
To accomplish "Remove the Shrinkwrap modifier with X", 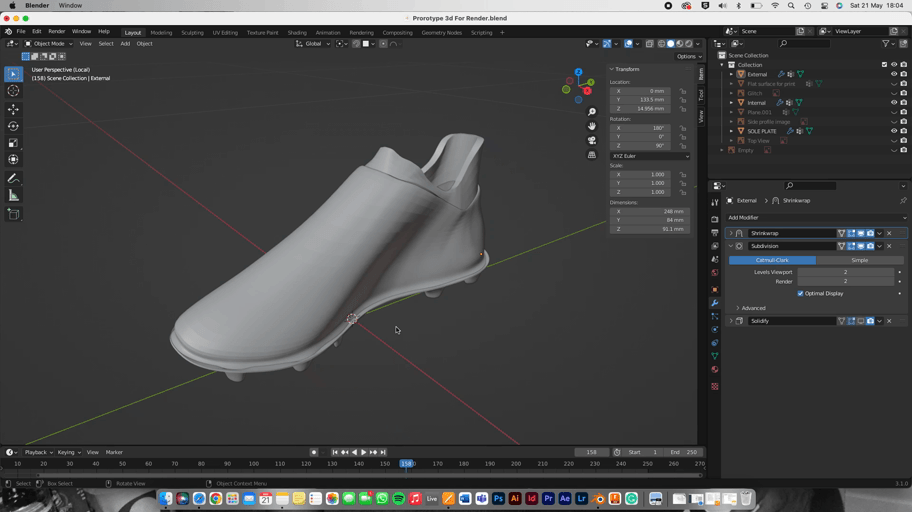I will tap(889, 233).
